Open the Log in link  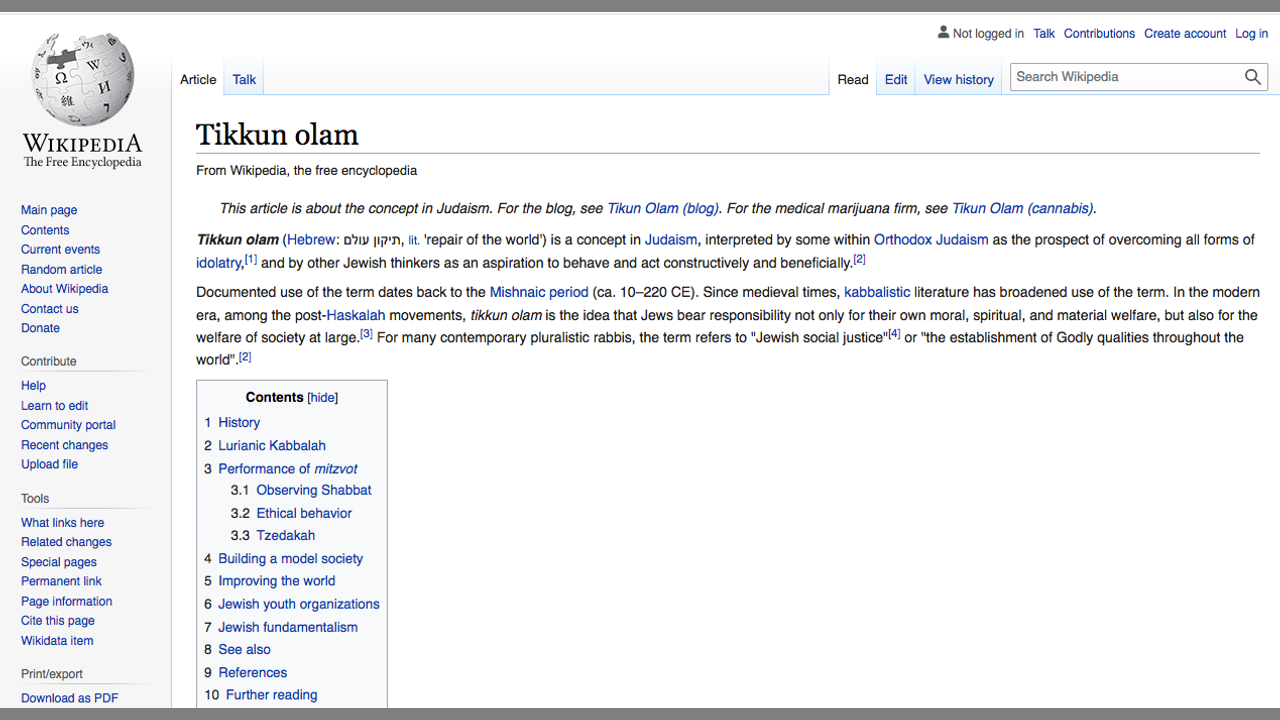[x=1251, y=34]
